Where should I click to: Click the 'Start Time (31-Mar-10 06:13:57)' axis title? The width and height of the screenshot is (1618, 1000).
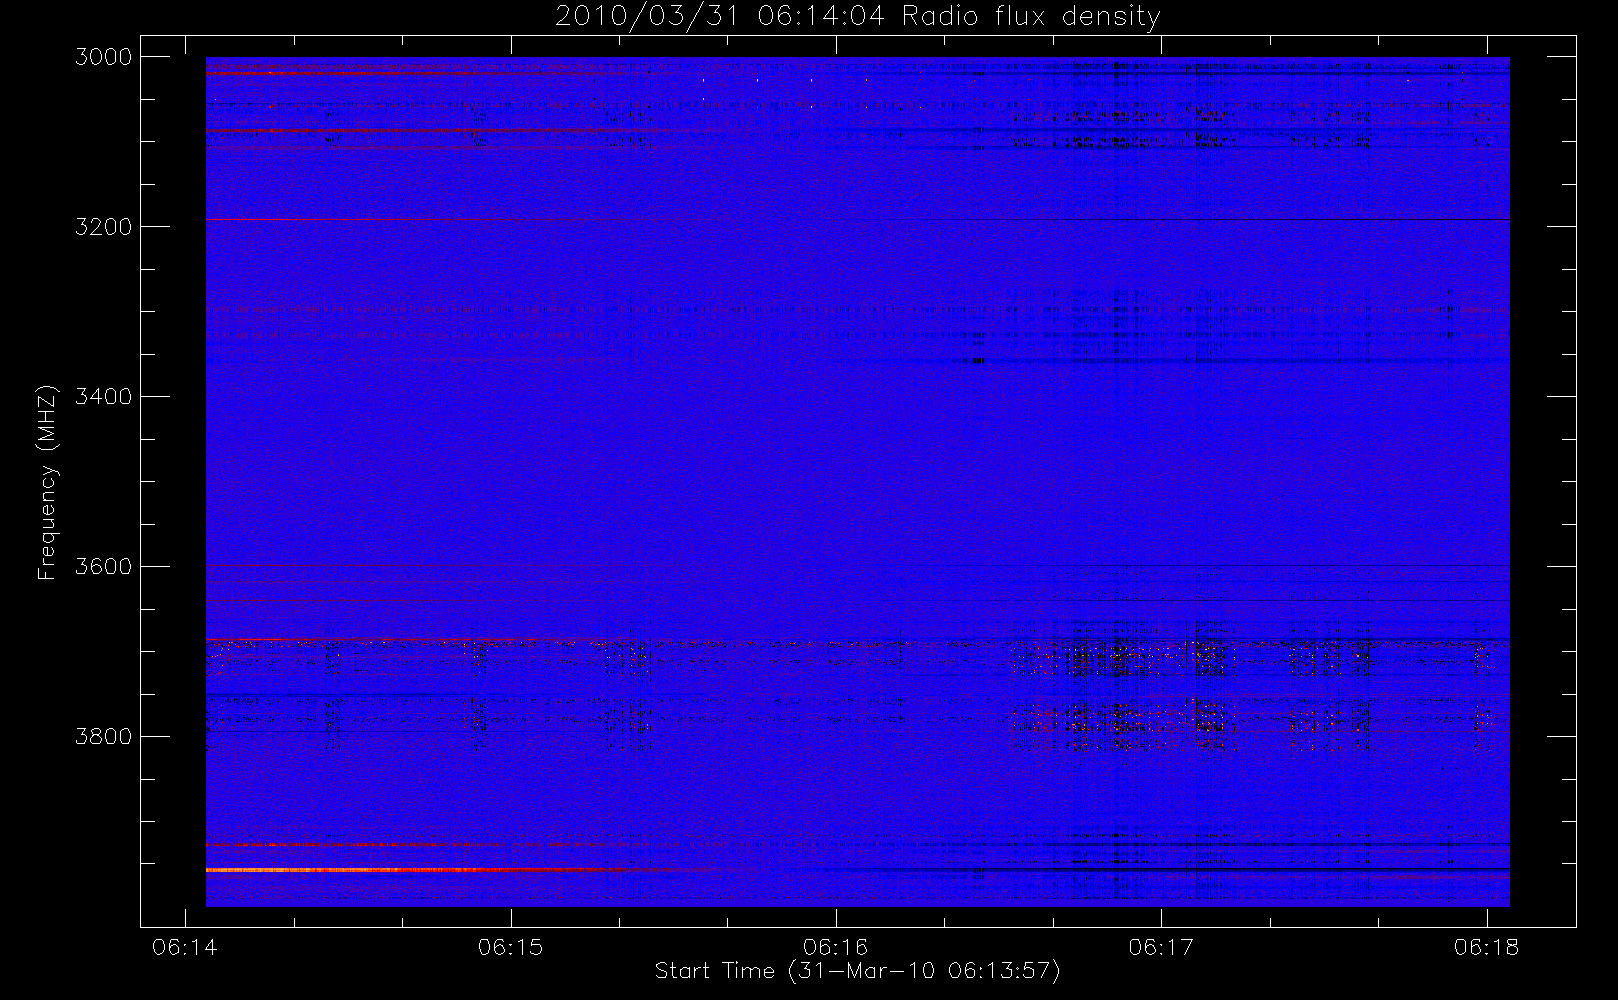point(857,971)
